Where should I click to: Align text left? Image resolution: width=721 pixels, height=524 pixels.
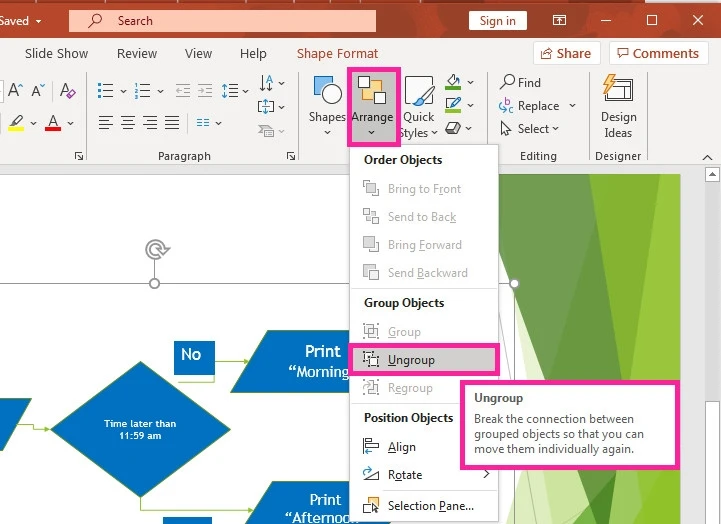point(105,123)
